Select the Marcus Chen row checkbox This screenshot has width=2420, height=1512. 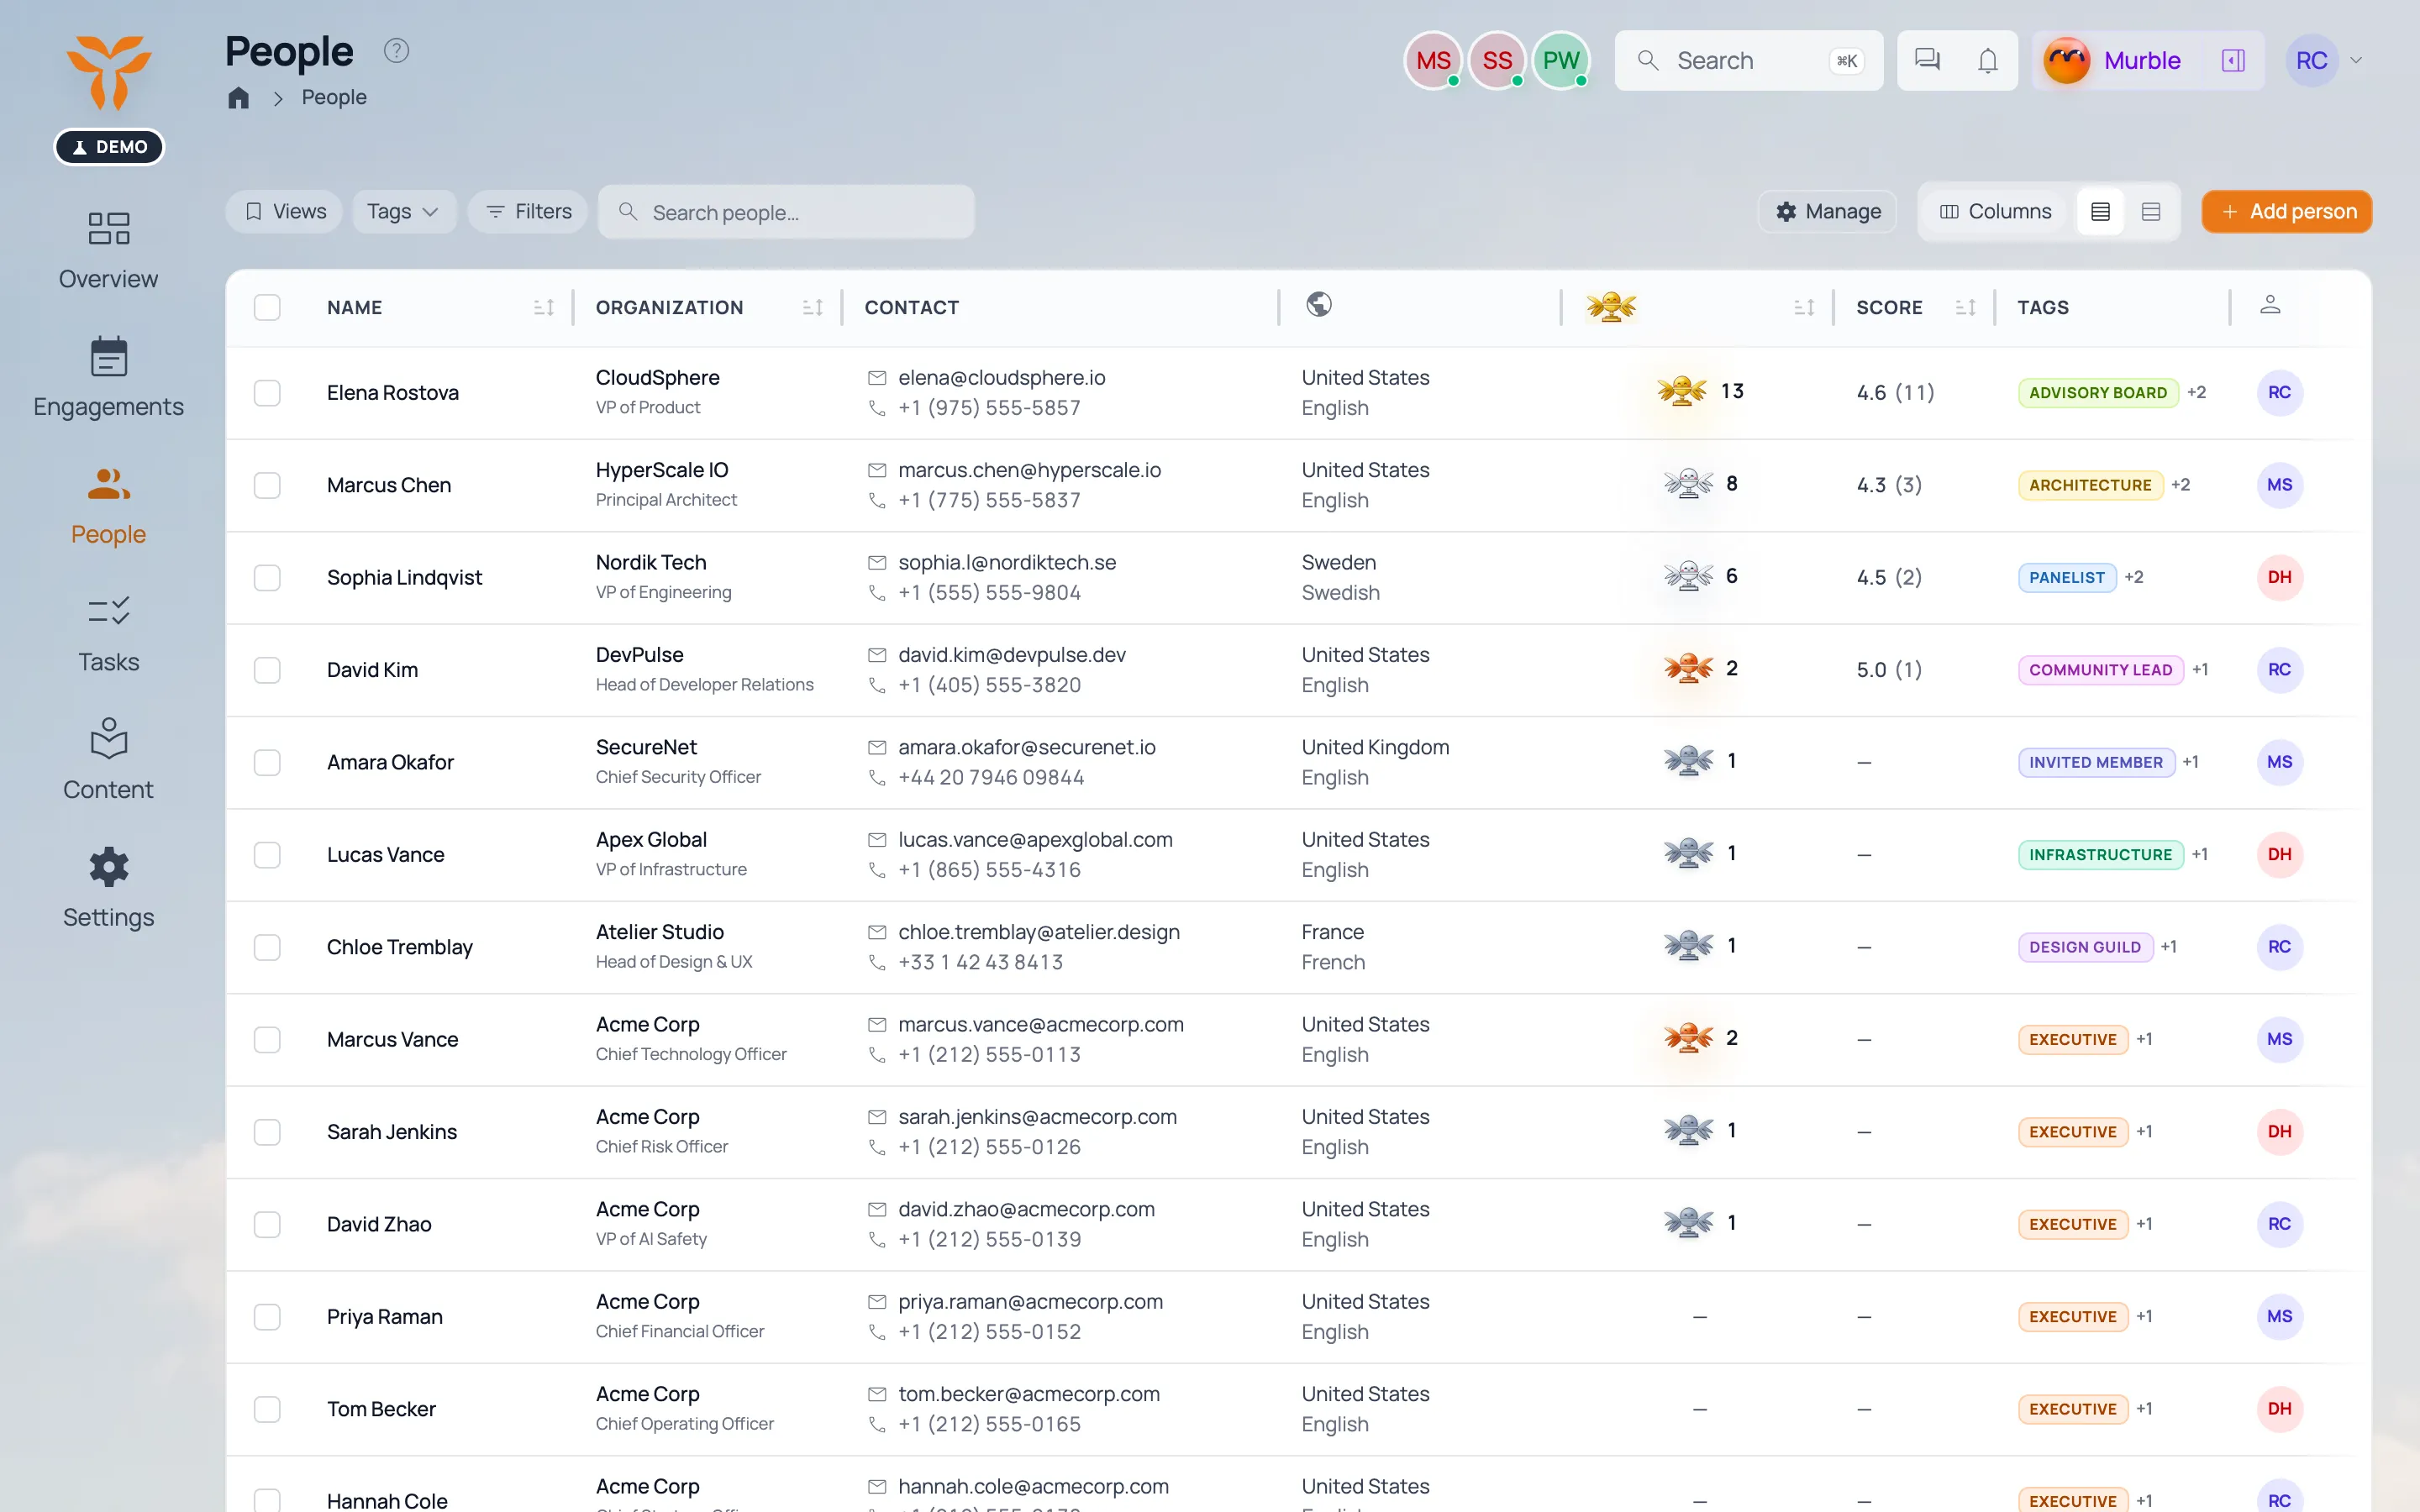(267, 485)
